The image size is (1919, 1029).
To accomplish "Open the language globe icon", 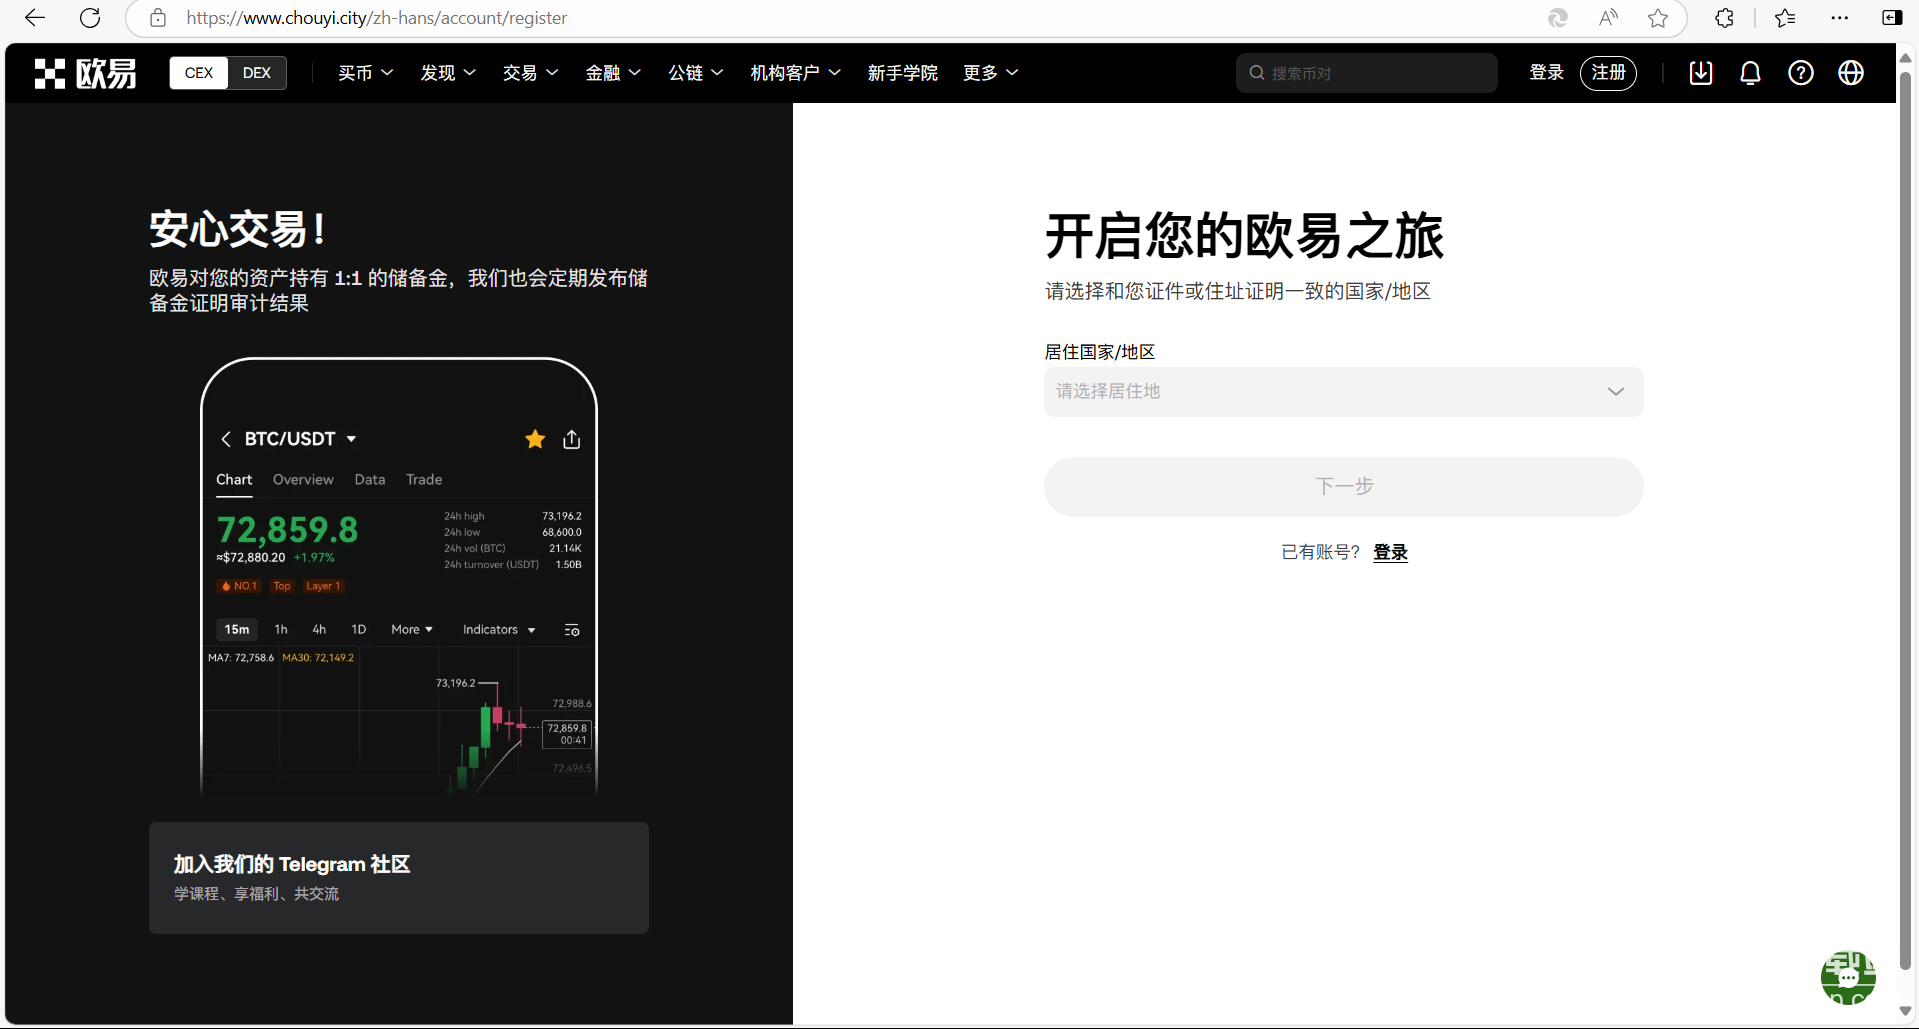I will [x=1850, y=73].
